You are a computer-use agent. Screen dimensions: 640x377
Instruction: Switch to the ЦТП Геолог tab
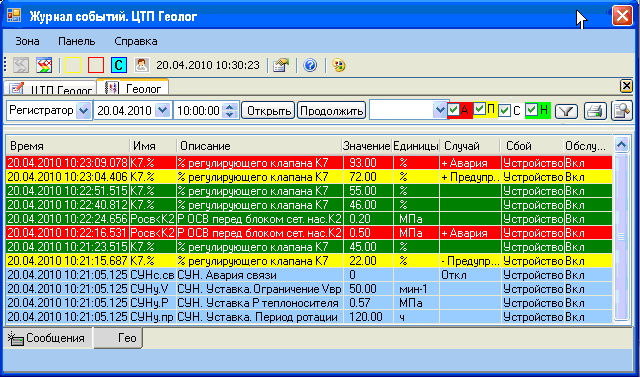tap(50, 88)
